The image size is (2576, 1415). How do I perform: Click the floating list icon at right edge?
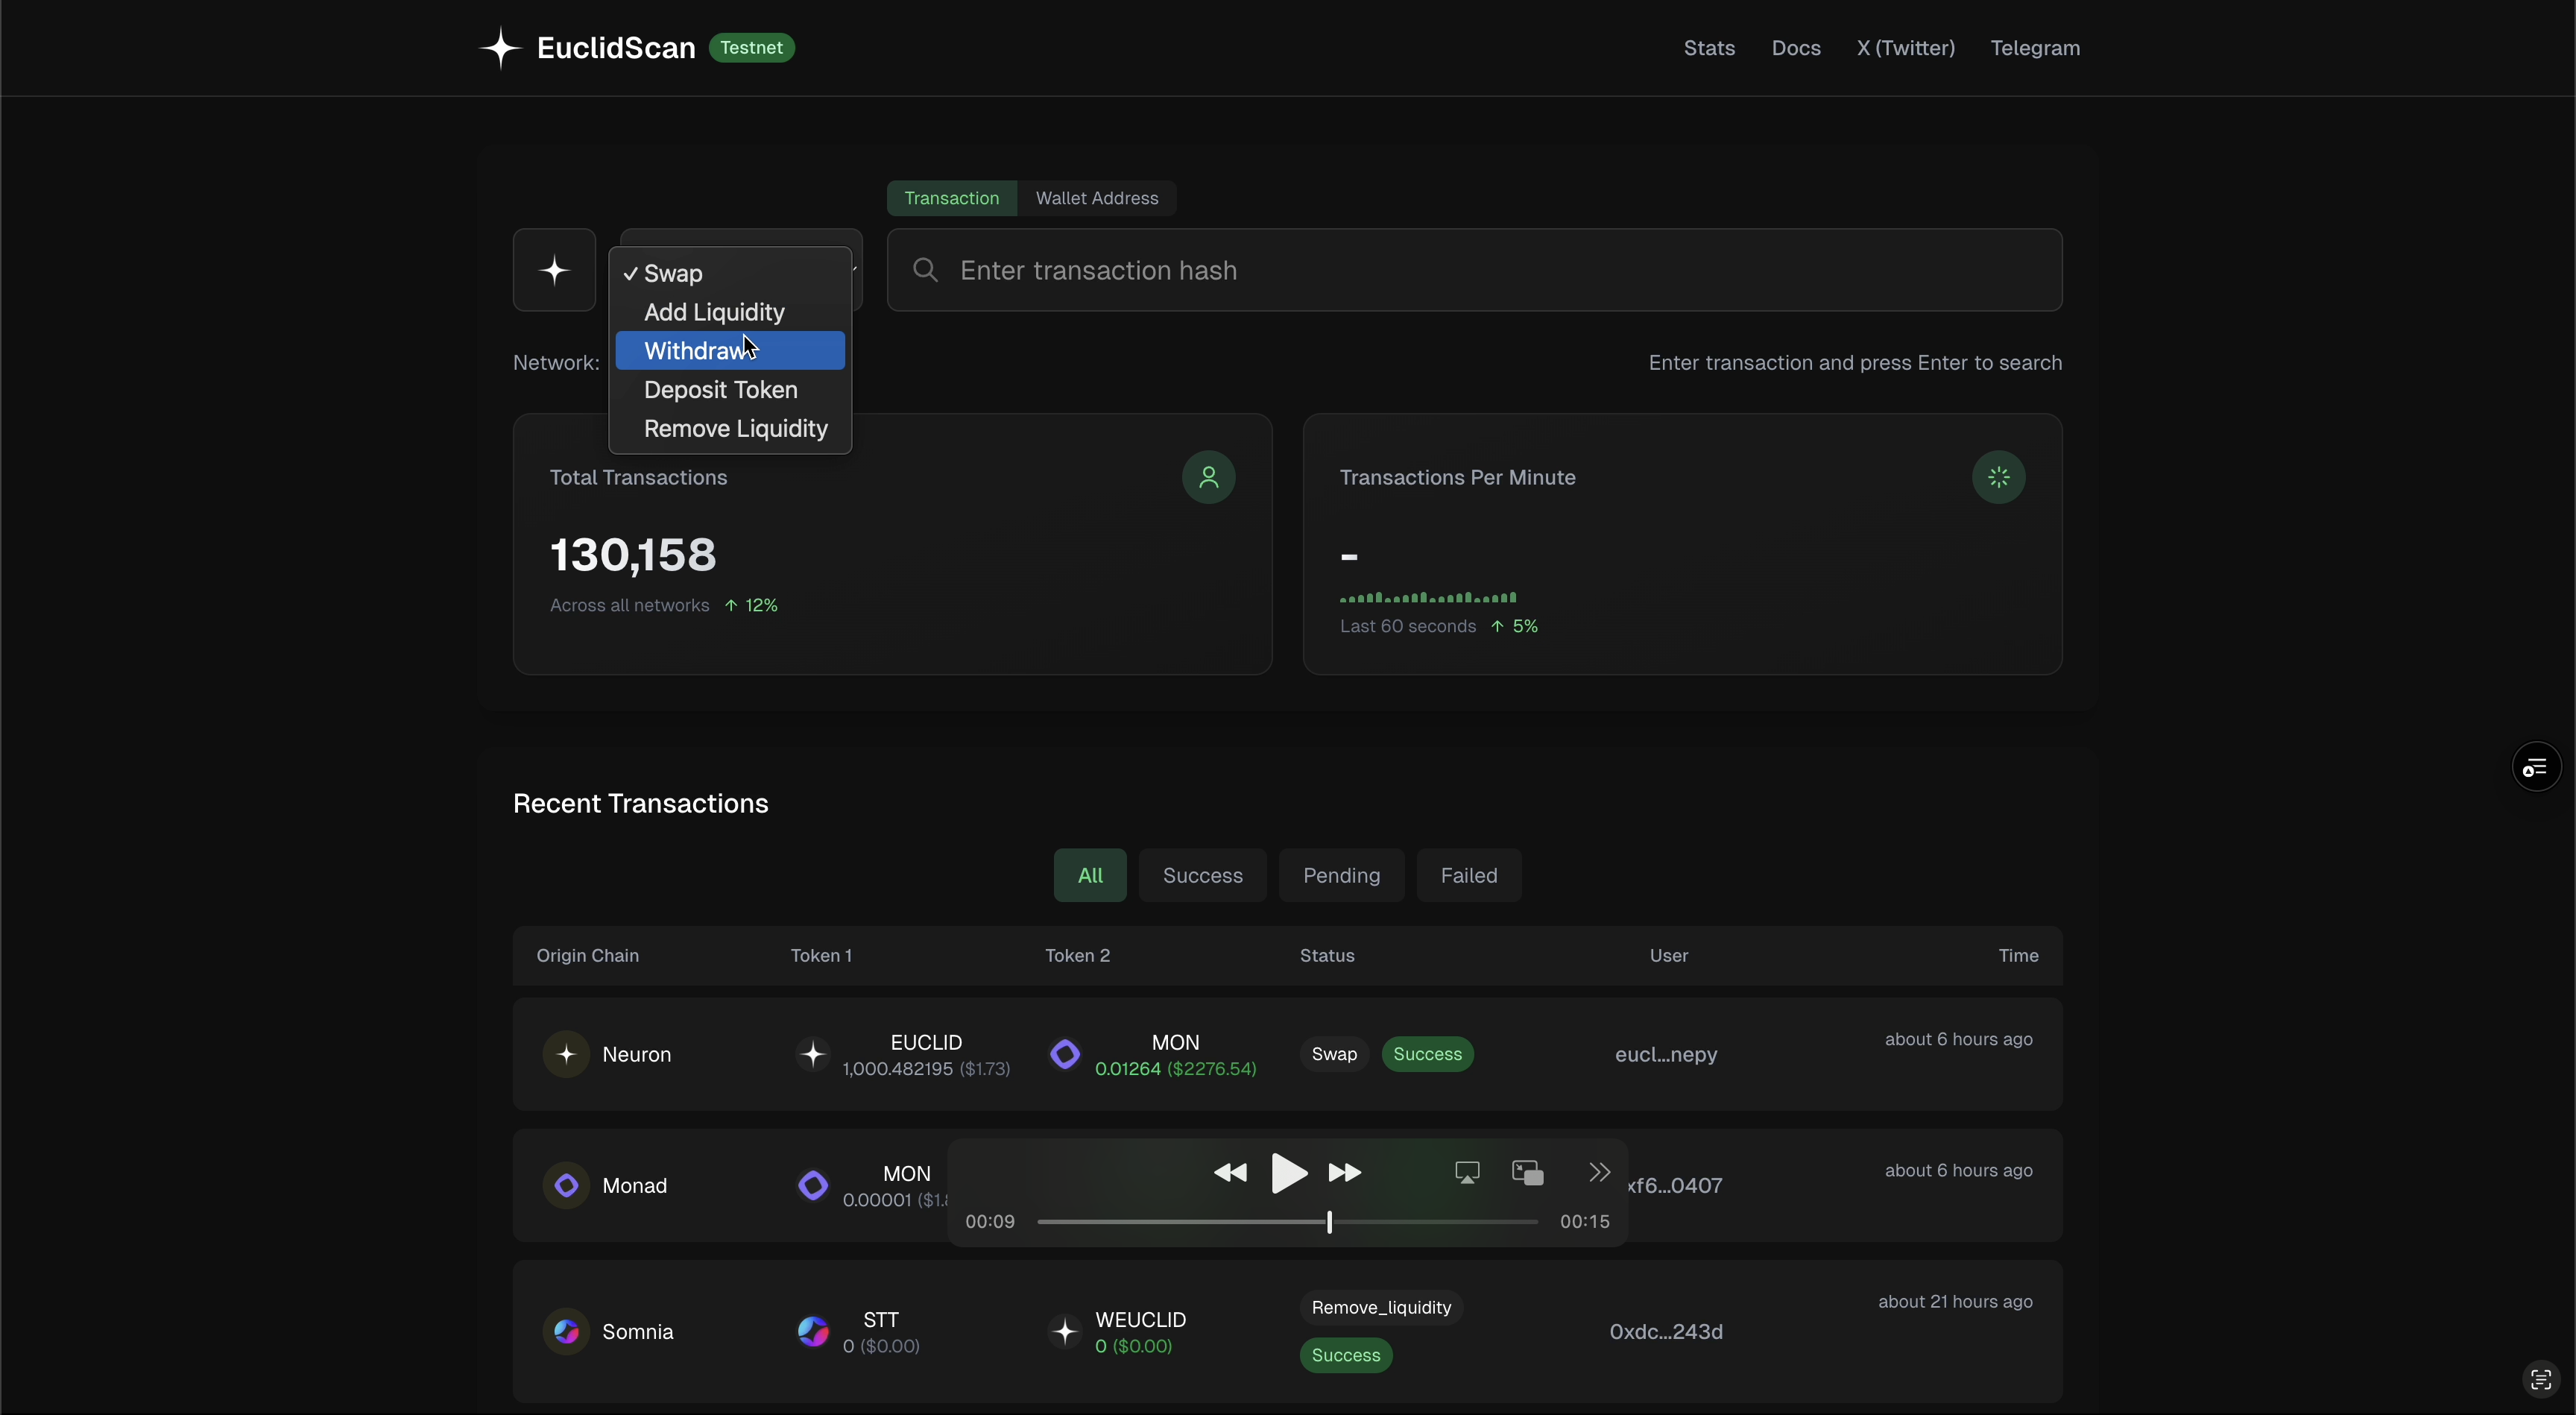pyautogui.click(x=2536, y=767)
